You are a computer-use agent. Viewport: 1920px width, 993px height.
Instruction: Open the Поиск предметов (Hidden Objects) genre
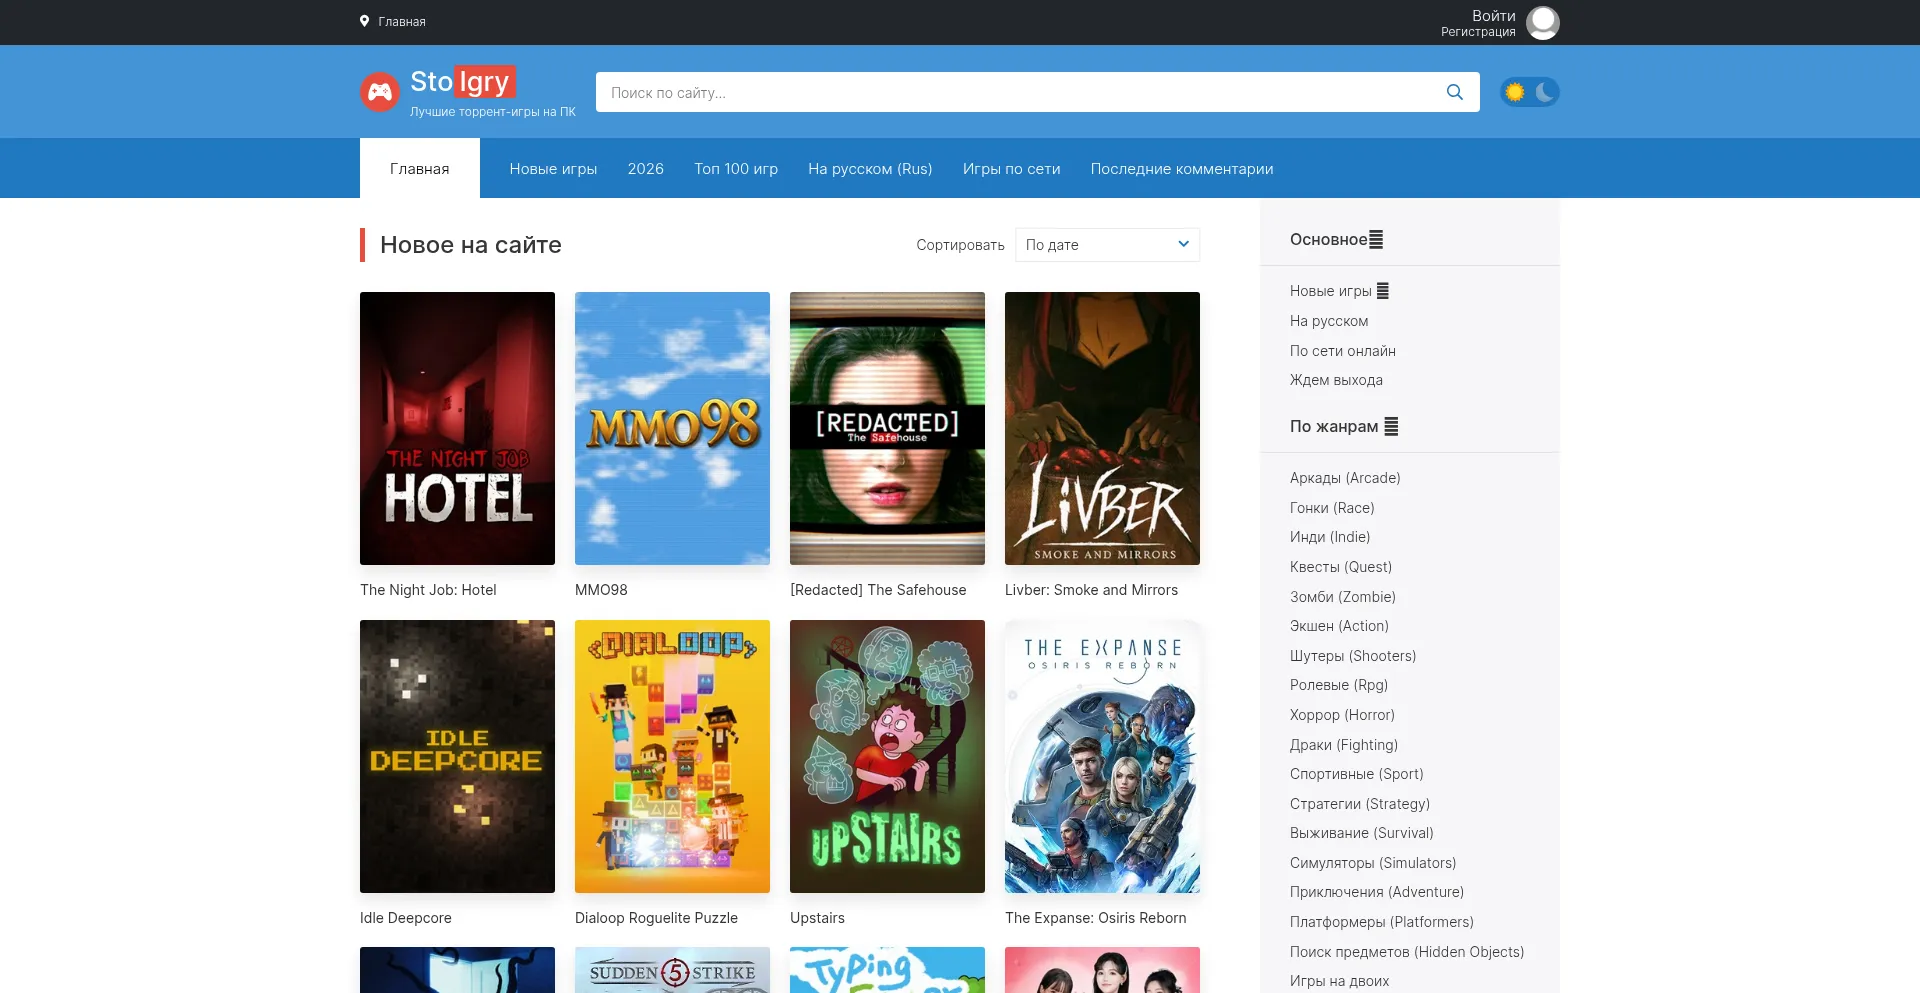(x=1407, y=952)
